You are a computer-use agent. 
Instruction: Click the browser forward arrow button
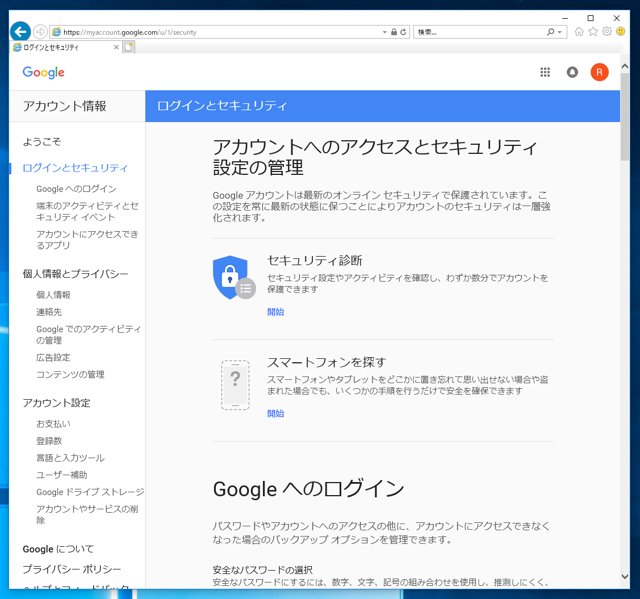tap(40, 31)
